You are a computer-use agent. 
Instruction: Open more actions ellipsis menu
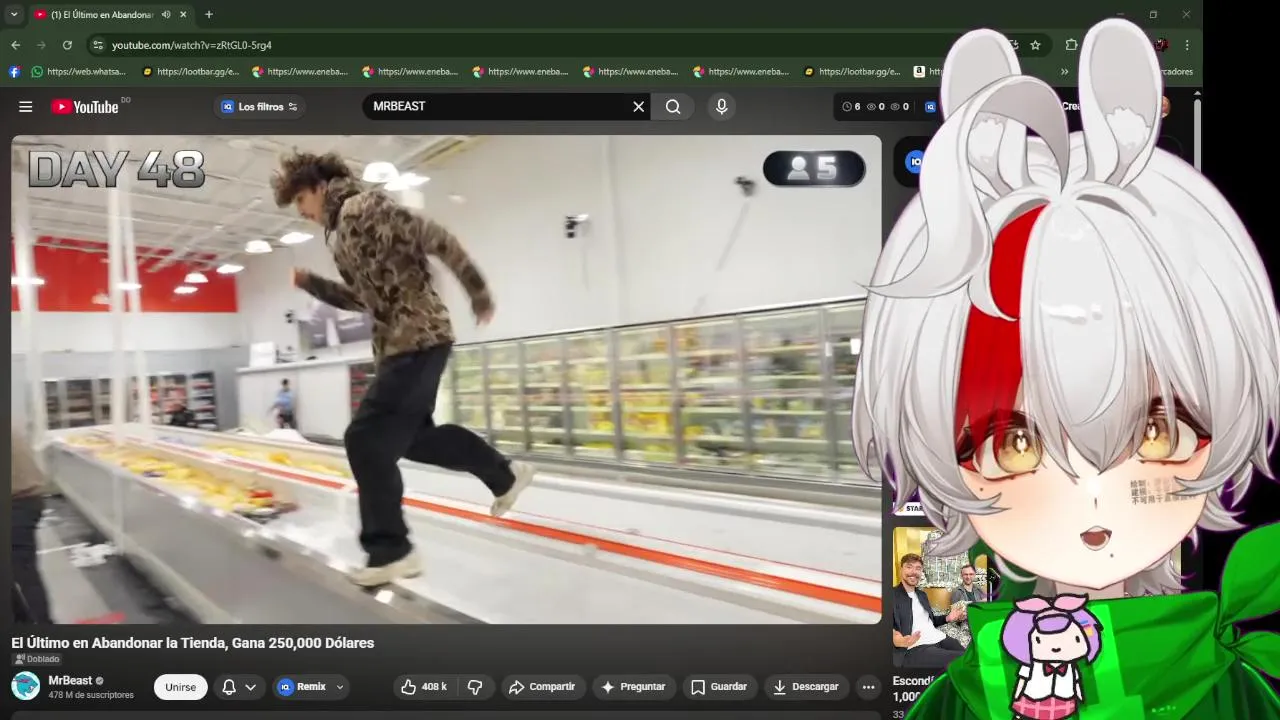click(x=868, y=687)
